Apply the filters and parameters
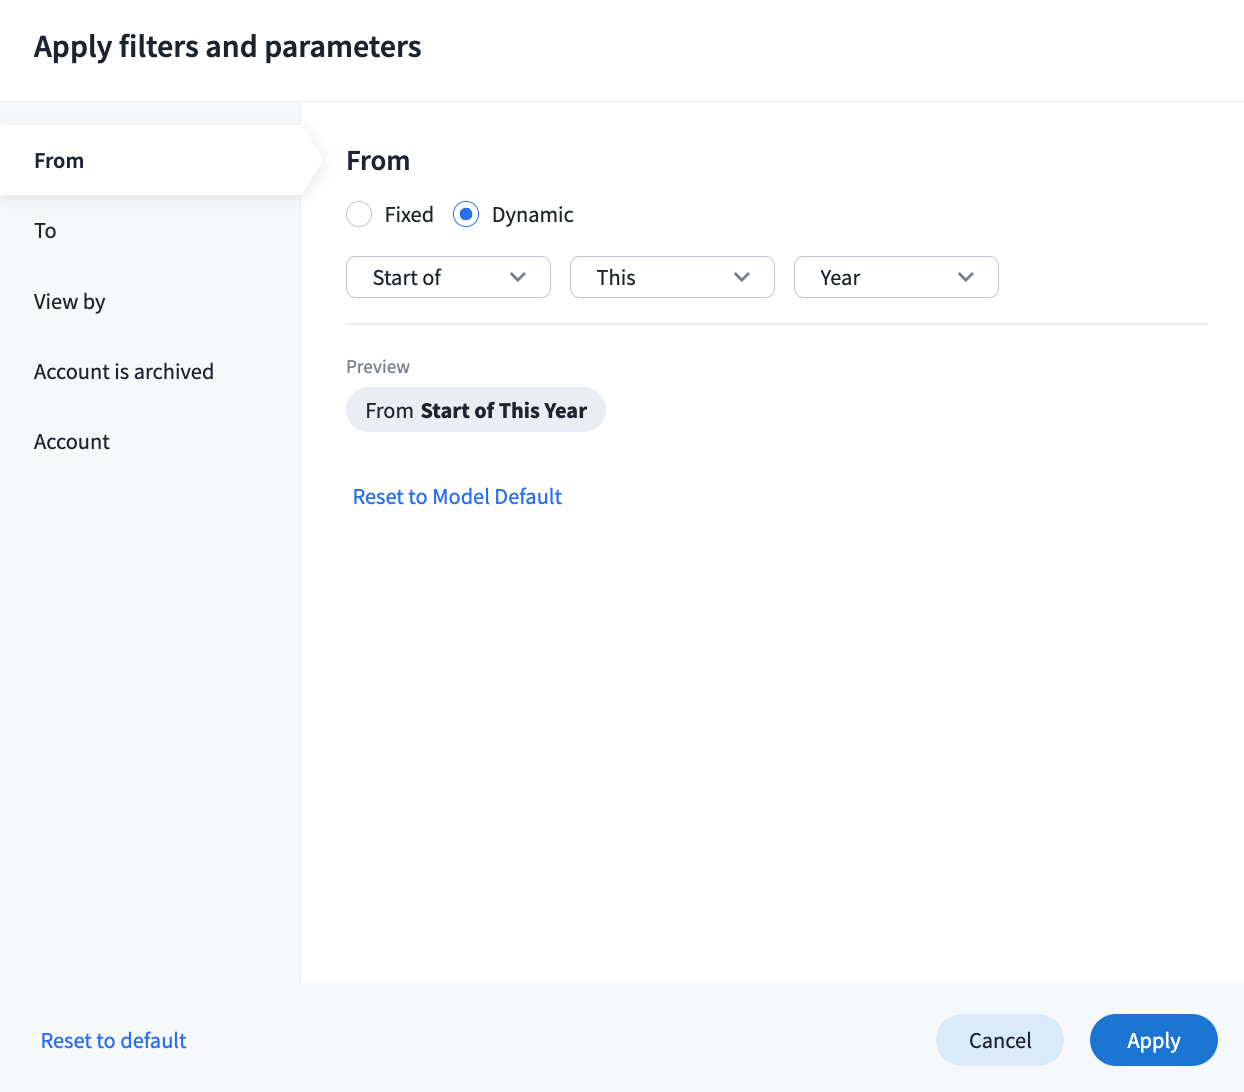The width and height of the screenshot is (1244, 1092). [1154, 1040]
